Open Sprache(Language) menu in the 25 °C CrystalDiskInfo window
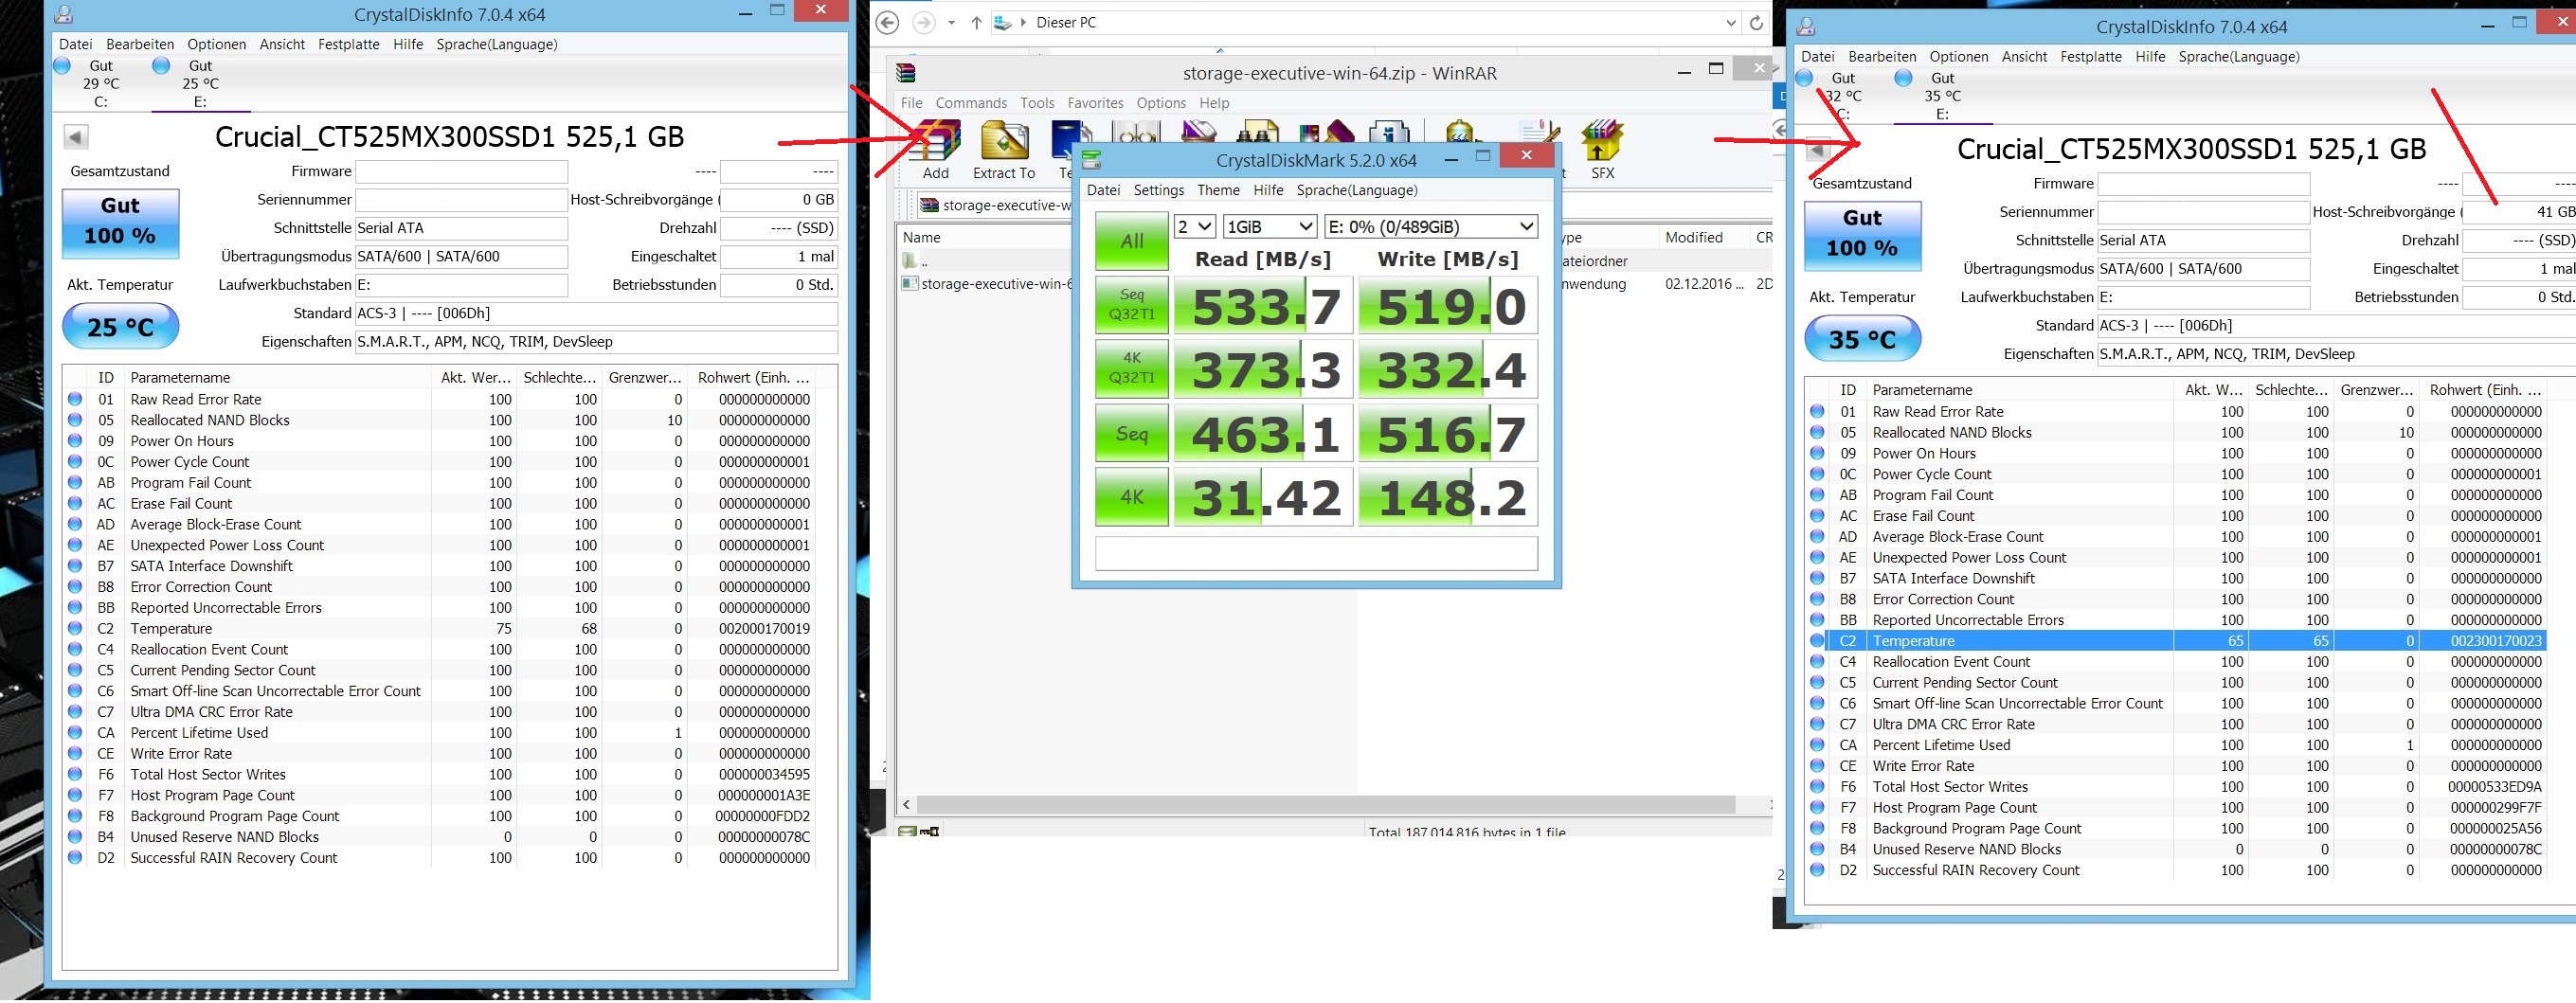2576x1003 pixels. coord(497,44)
